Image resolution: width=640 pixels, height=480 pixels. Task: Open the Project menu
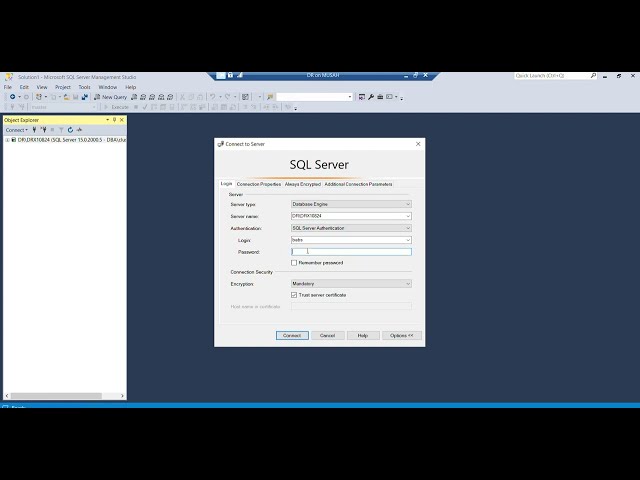tap(63, 87)
